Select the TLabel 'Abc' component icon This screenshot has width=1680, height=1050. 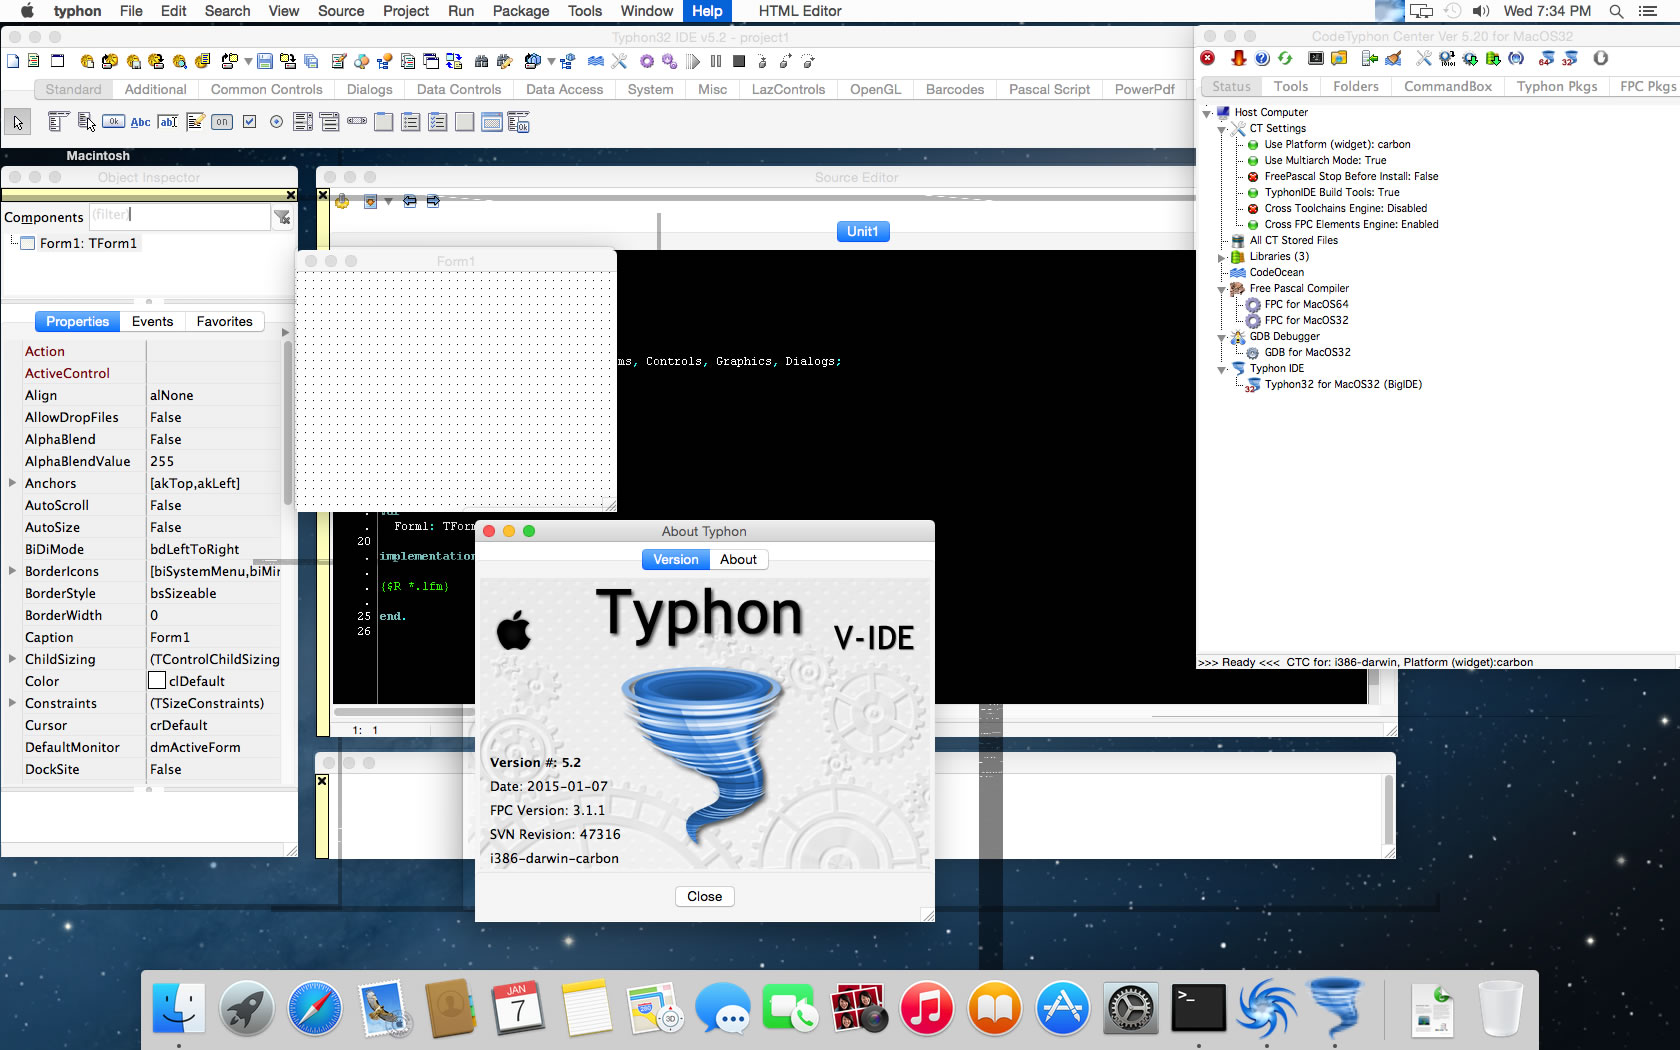pos(141,122)
